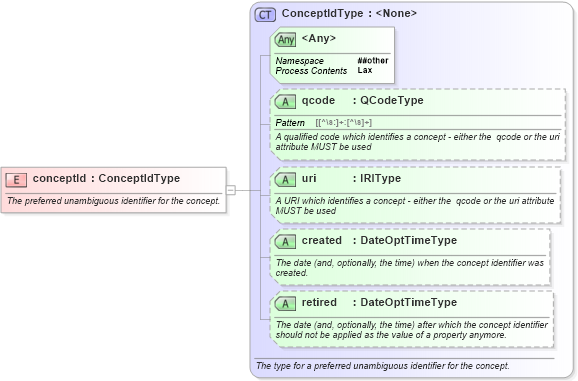Click the Any wildcard icon

click(x=285, y=39)
